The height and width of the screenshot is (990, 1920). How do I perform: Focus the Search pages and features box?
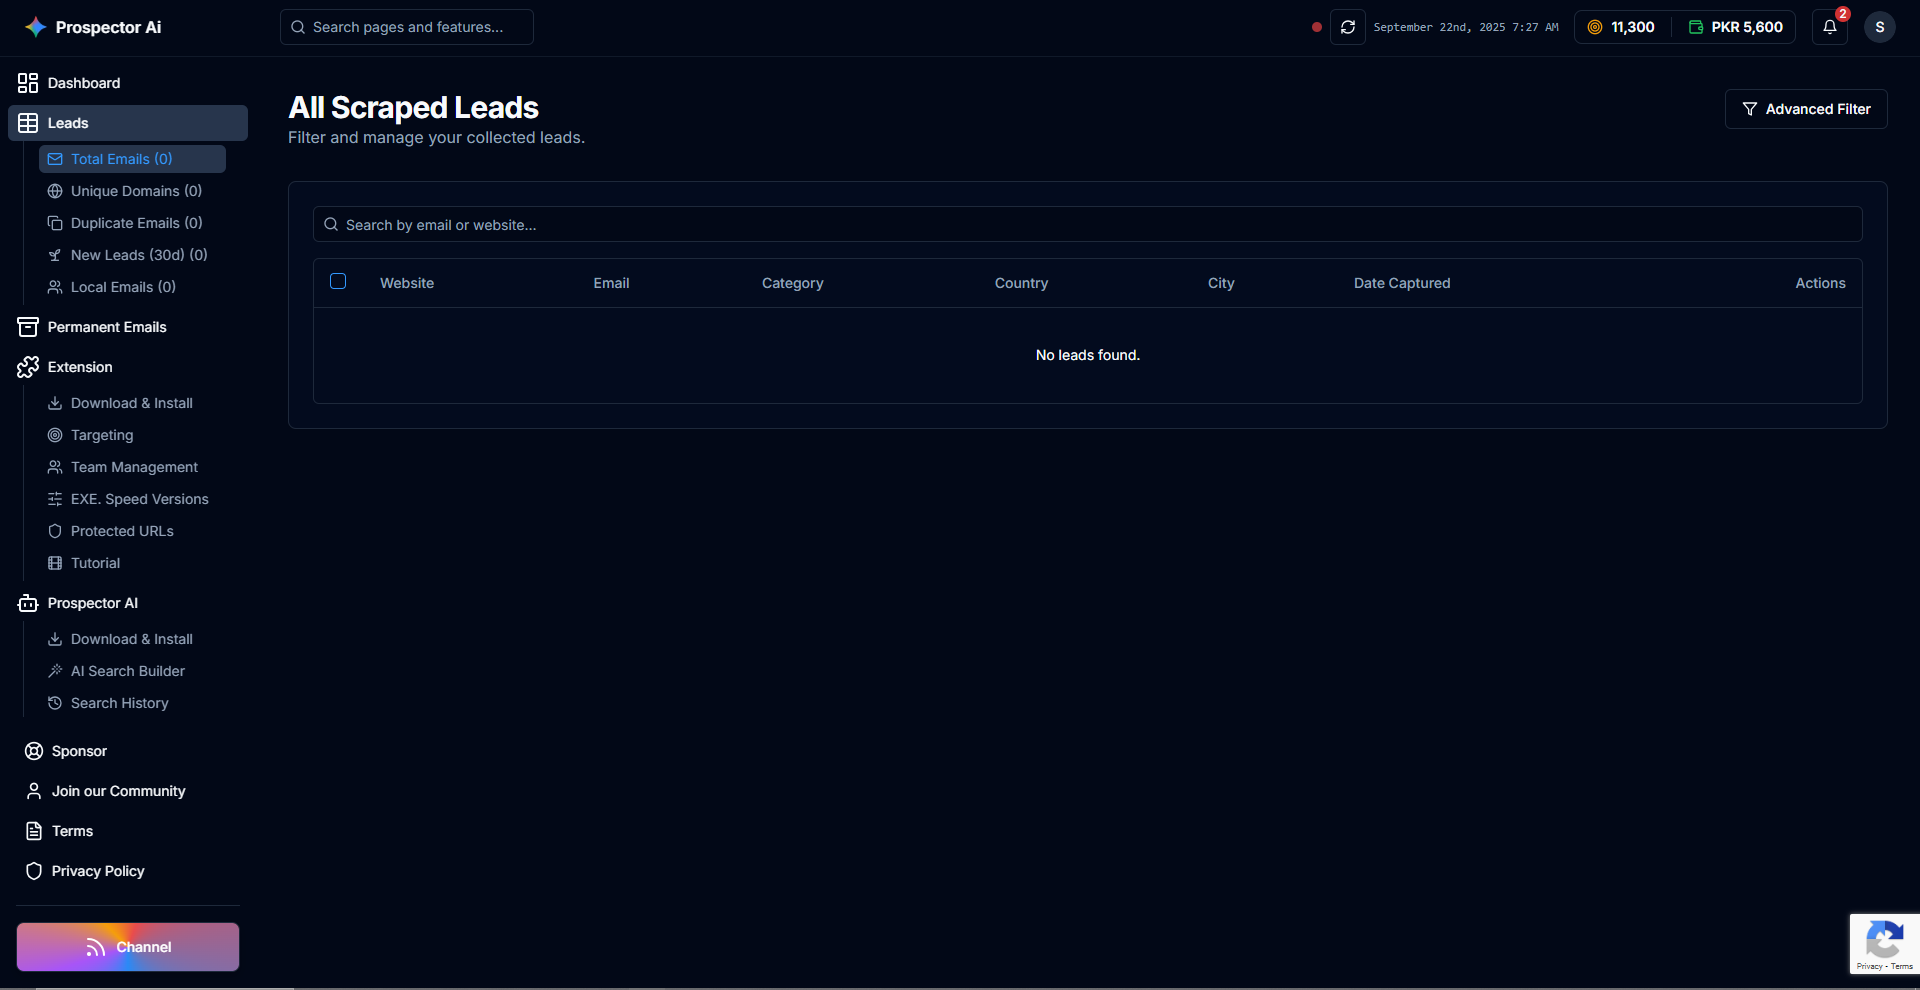pyautogui.click(x=407, y=27)
